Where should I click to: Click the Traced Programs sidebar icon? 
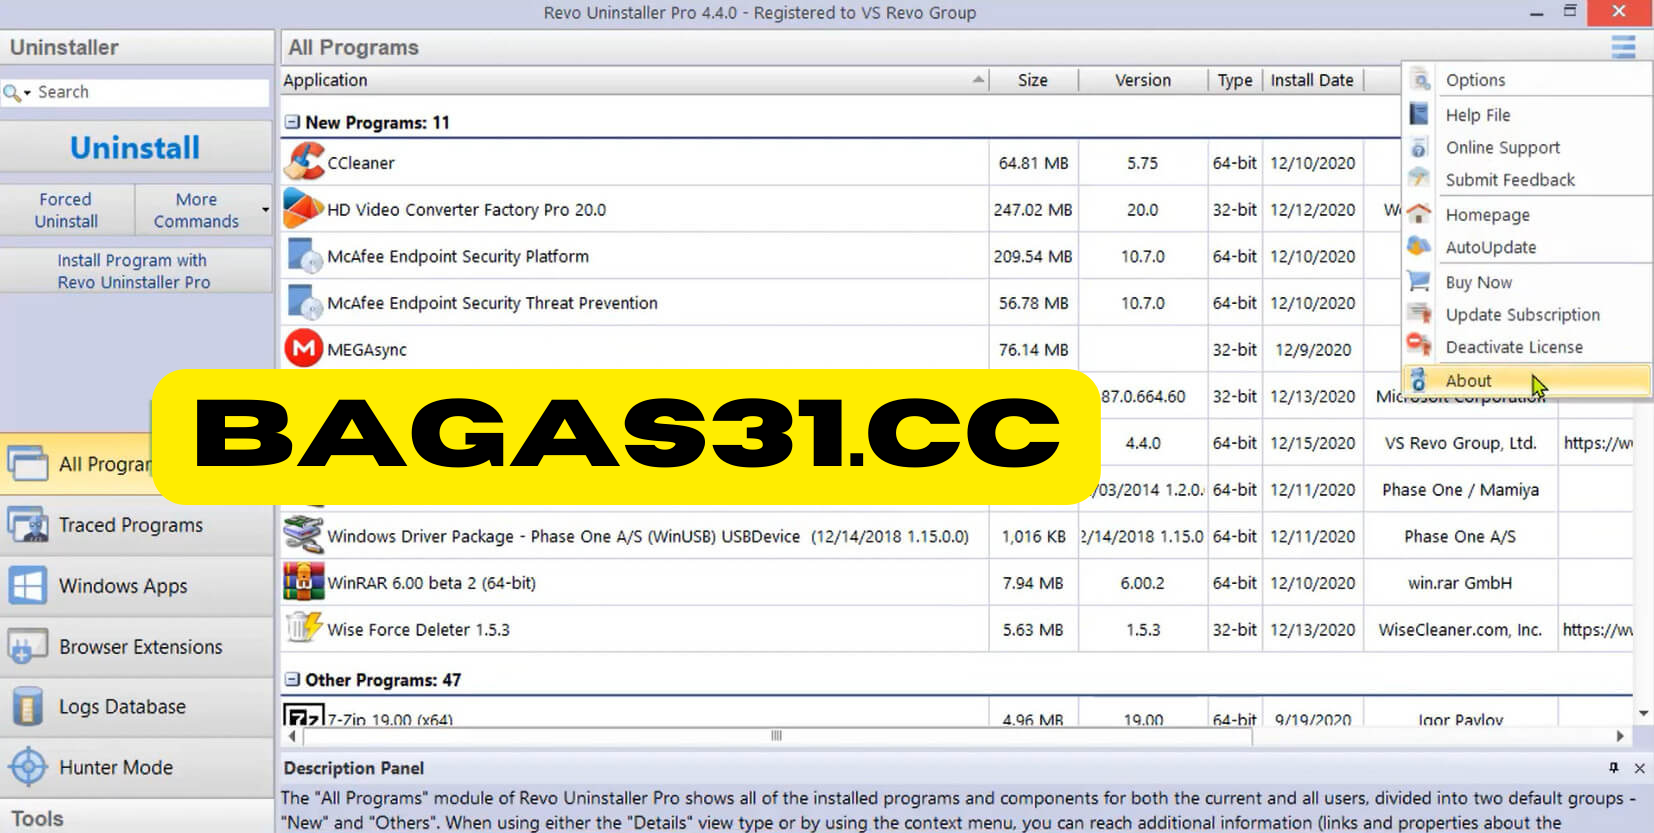pos(28,525)
